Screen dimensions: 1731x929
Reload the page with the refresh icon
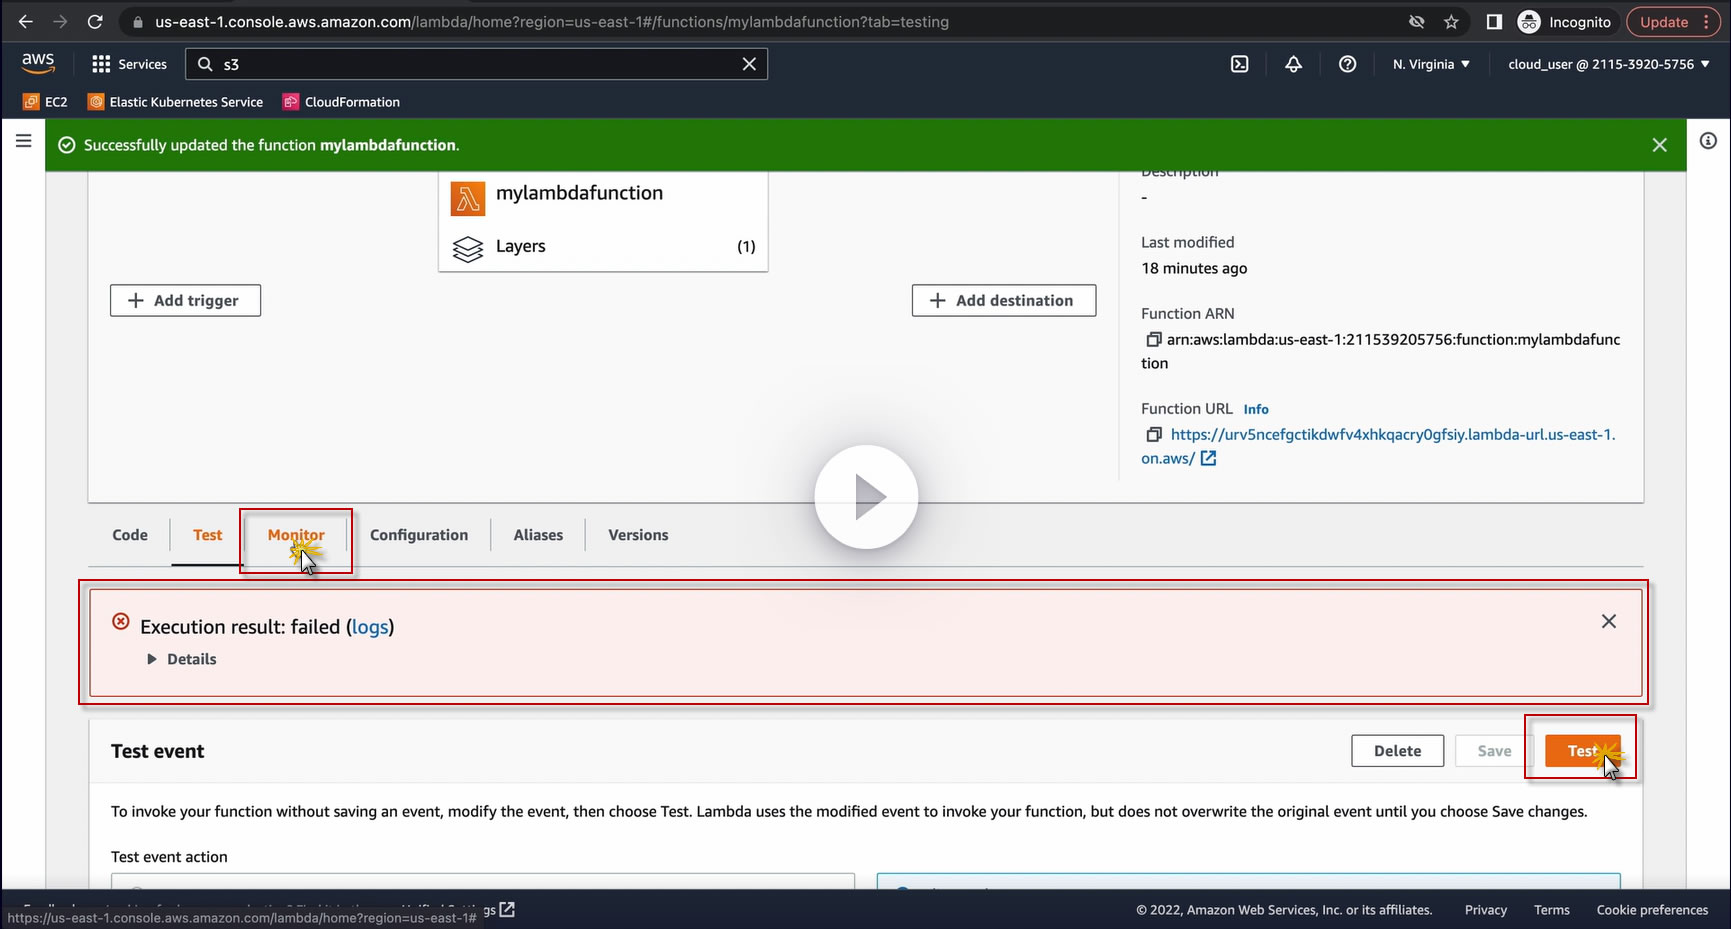tap(95, 22)
